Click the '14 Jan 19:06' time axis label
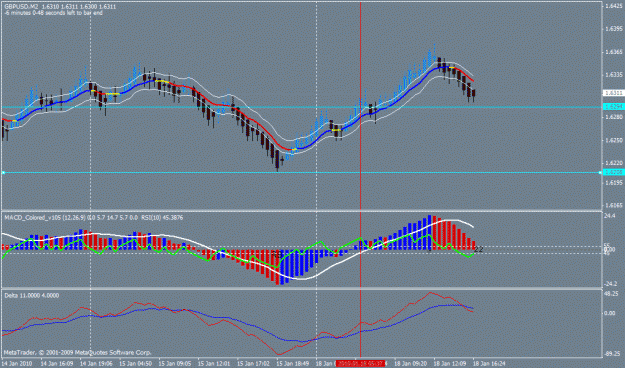The image size is (625, 368). (96, 364)
